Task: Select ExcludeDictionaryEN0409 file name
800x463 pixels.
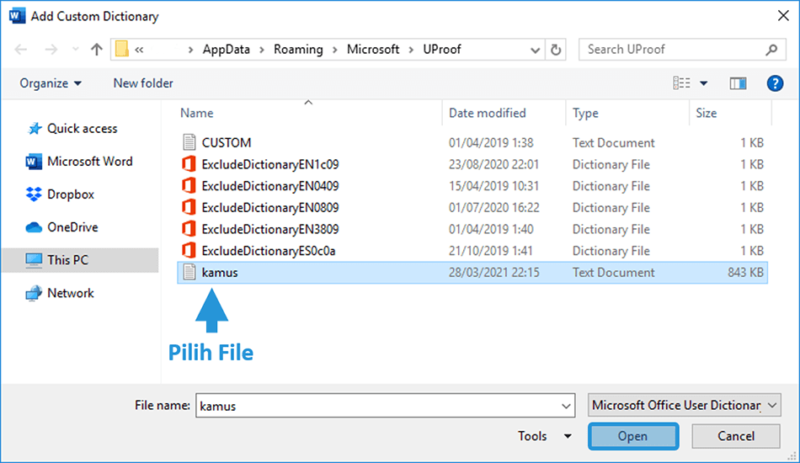Action: [270, 186]
